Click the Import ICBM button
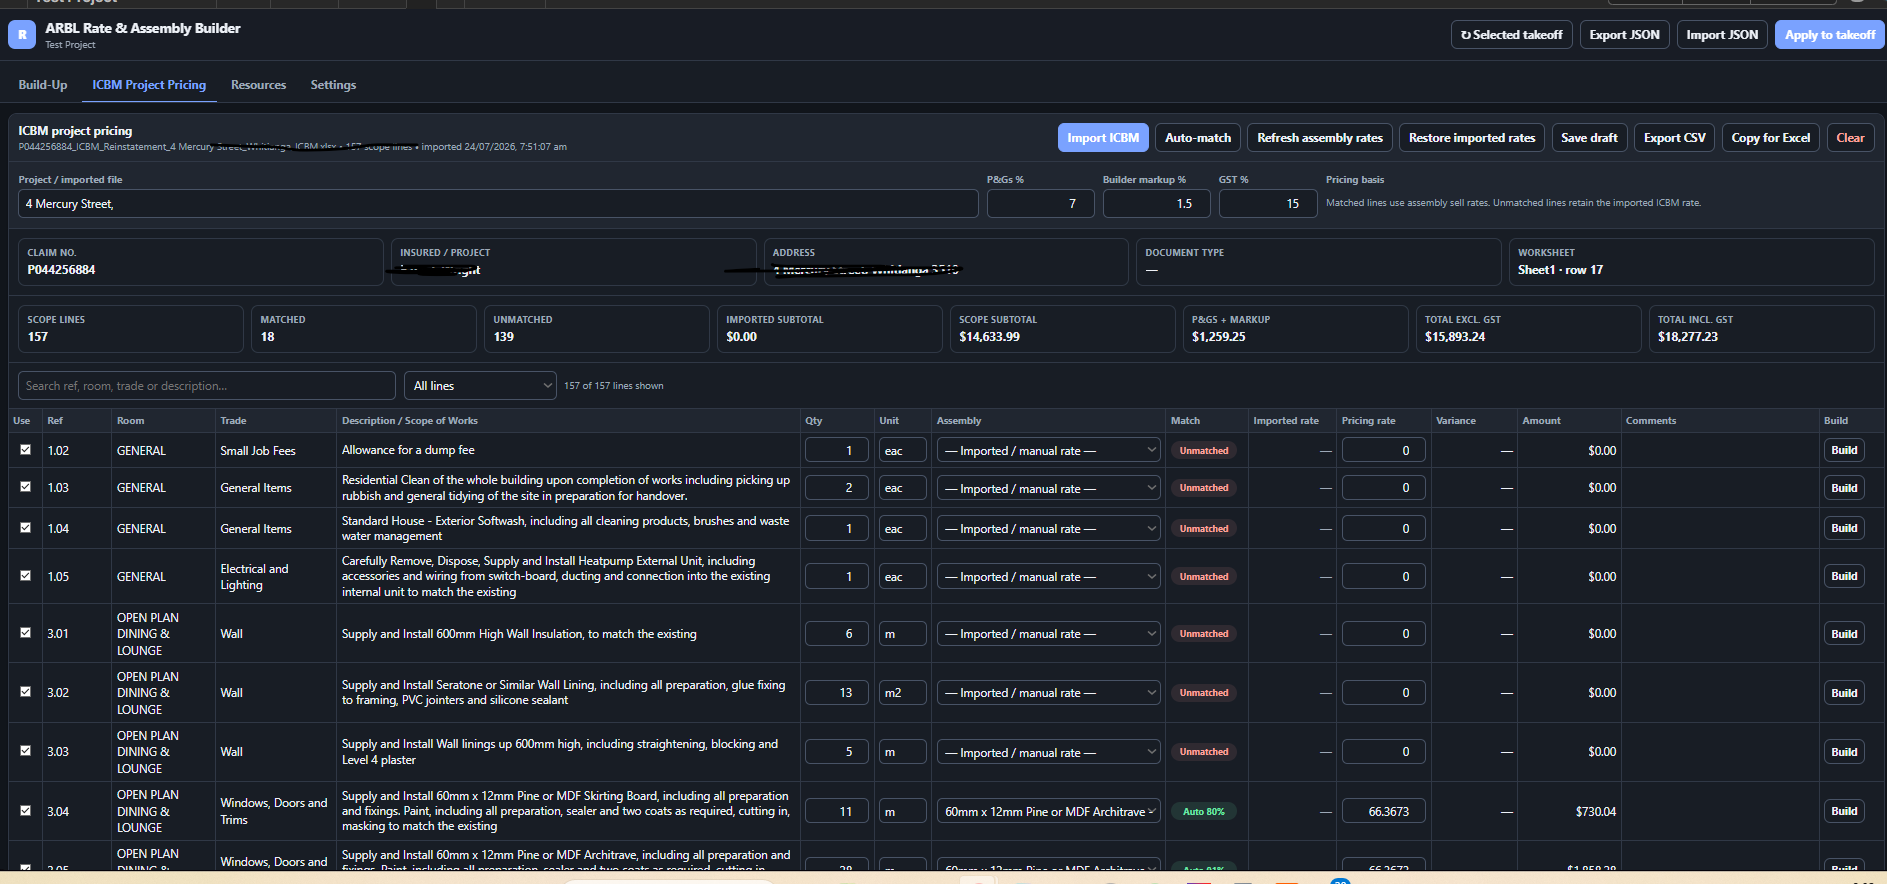The height and width of the screenshot is (884, 1887). coord(1103,138)
